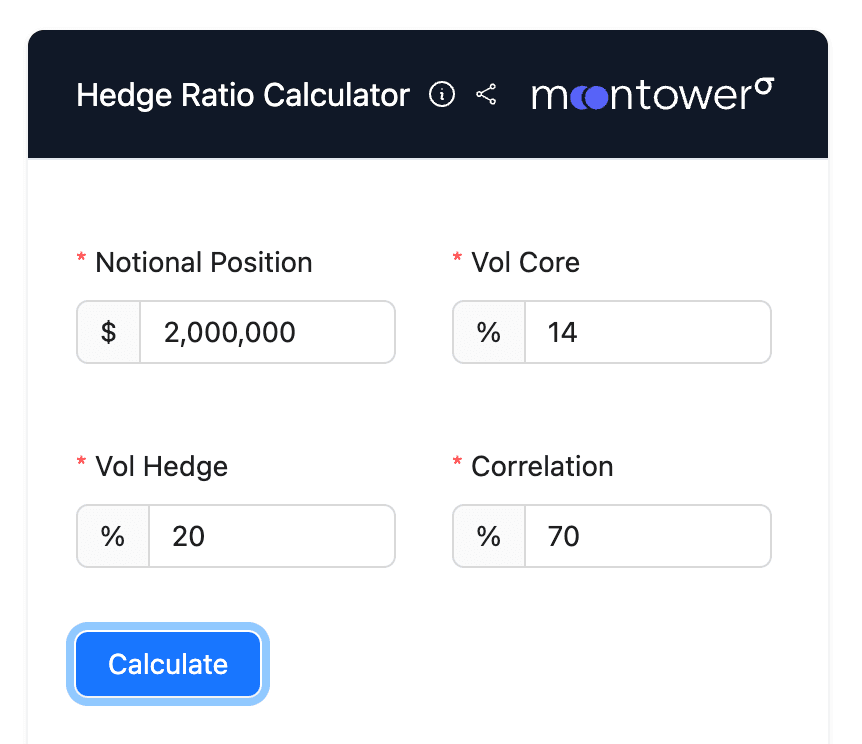Click the percent prefix beside Vol Core
Viewport: 862px width, 744px height.
click(489, 332)
